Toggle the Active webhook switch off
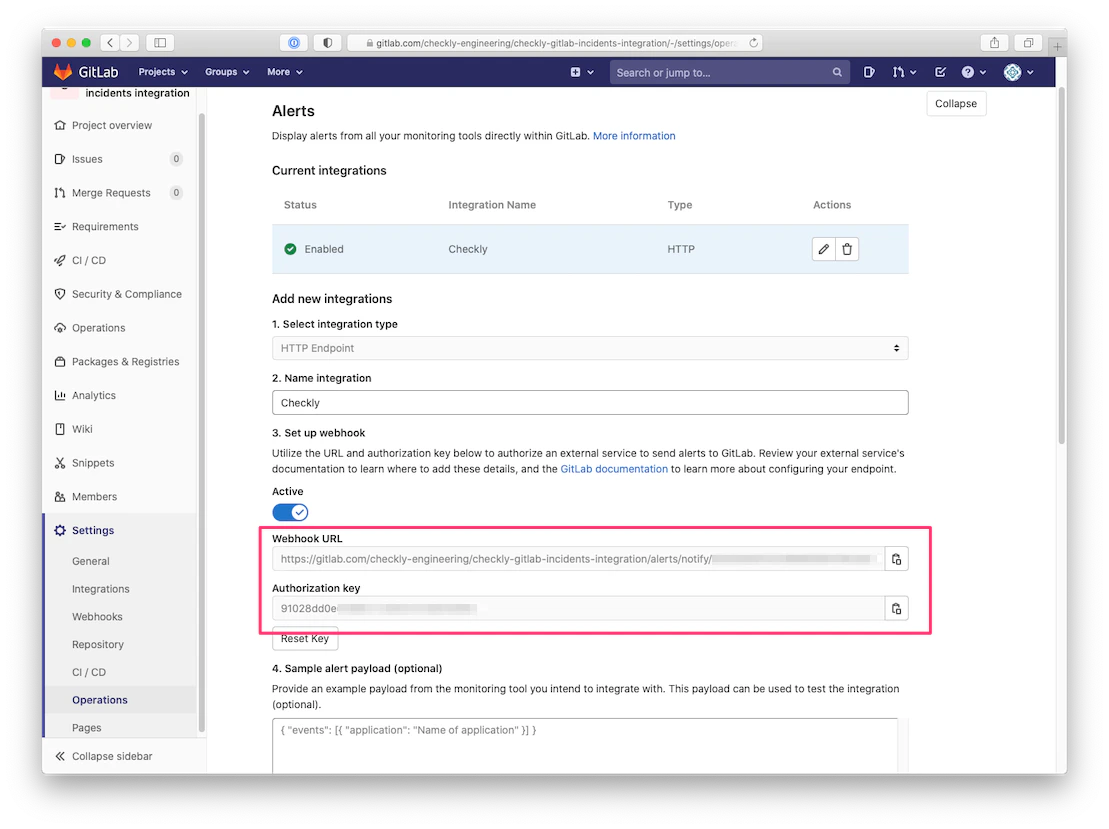The width and height of the screenshot is (1109, 829). click(290, 512)
